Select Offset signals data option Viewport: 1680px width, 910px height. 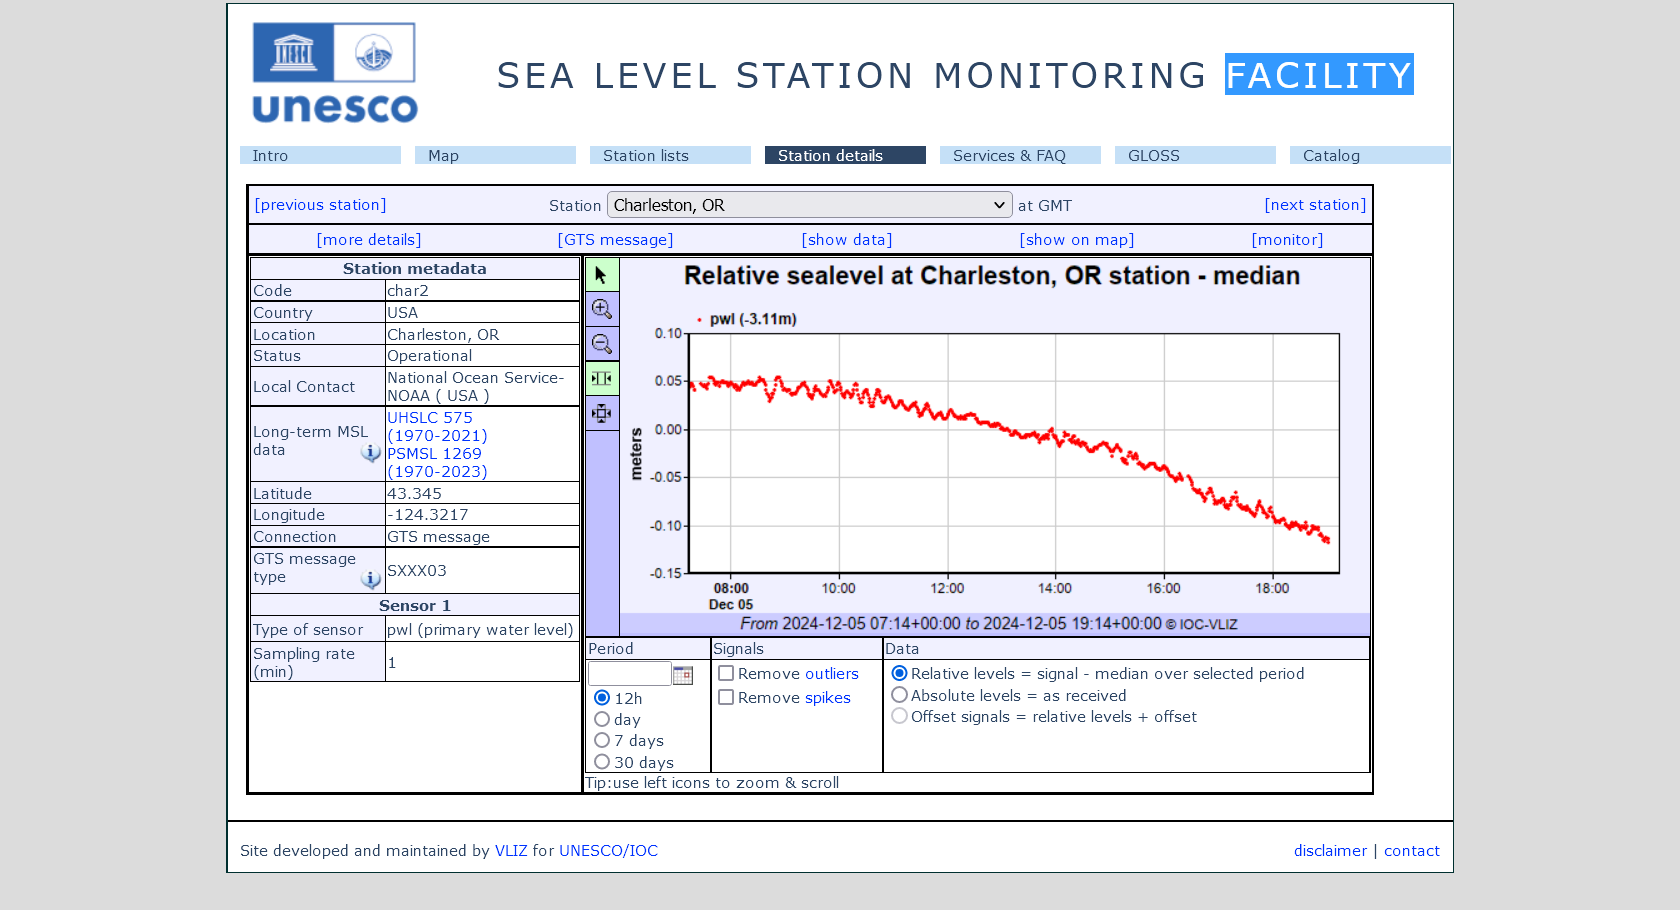899,716
